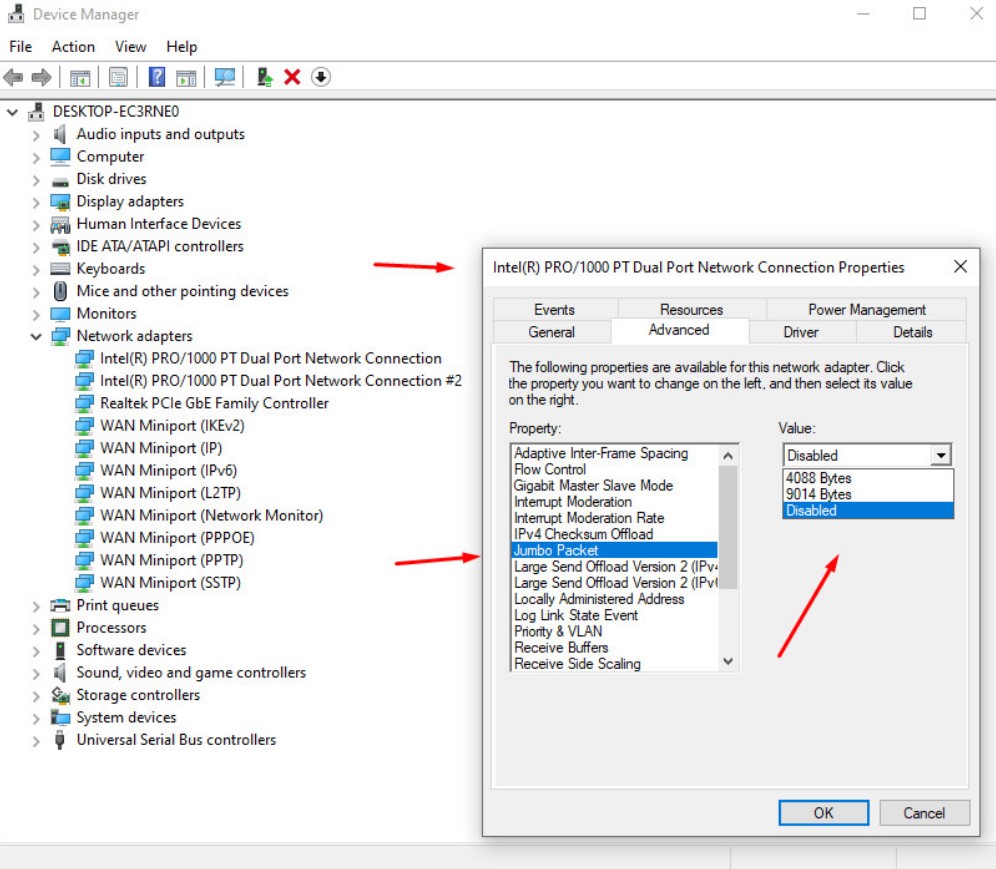Viewport: 996px width, 869px height.
Task: Select the Flow Control property
Action: point(615,469)
